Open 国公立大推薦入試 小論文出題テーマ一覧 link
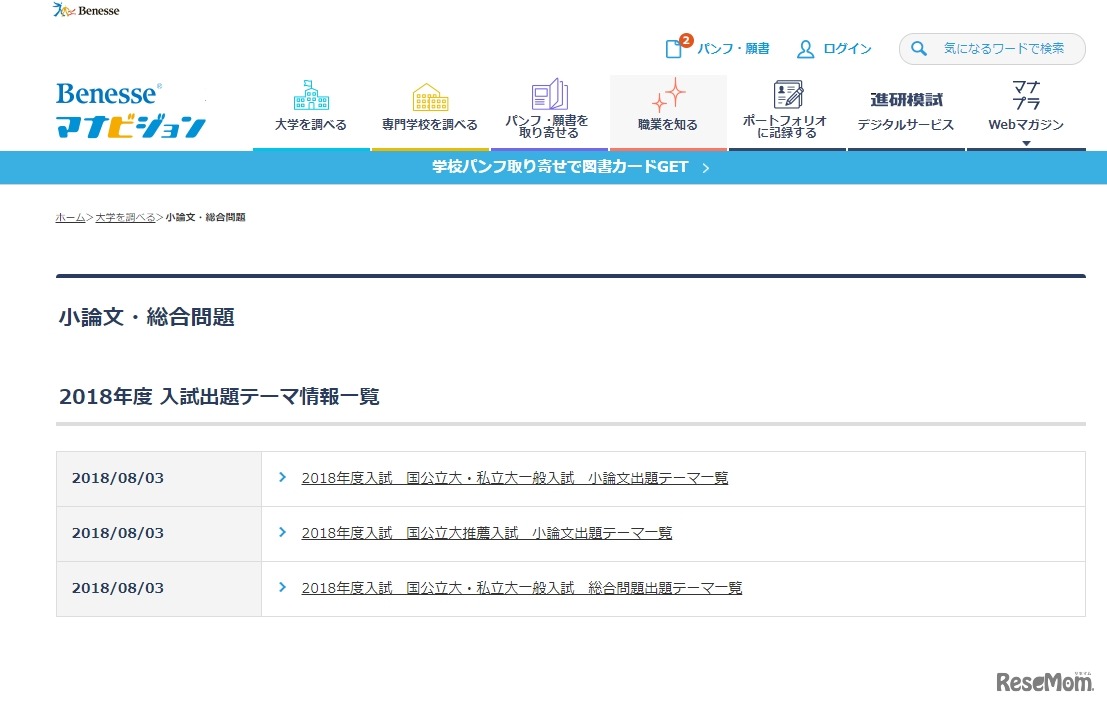 [x=486, y=533]
